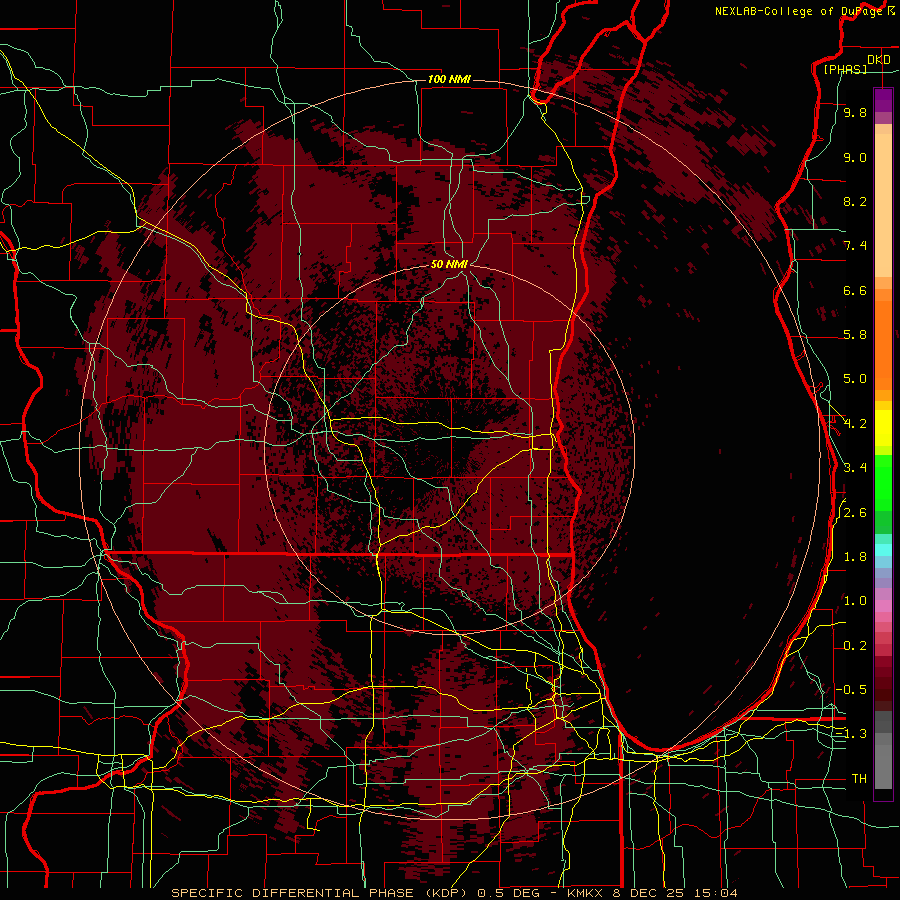Click the 9.0 value on the color scale

(x=855, y=157)
